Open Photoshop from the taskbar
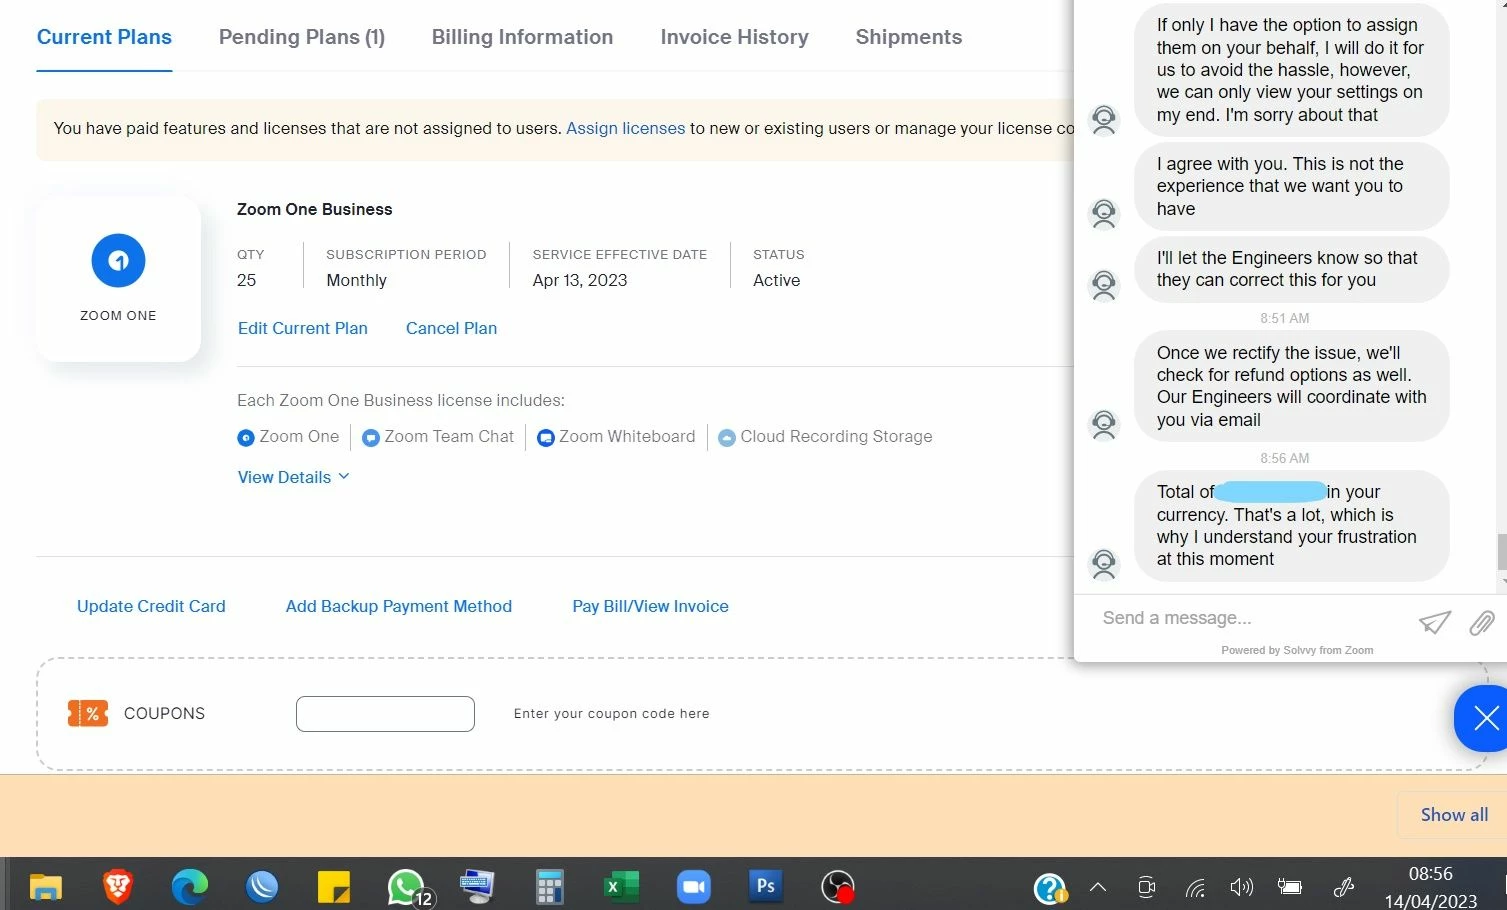This screenshot has width=1507, height=910. [765, 886]
